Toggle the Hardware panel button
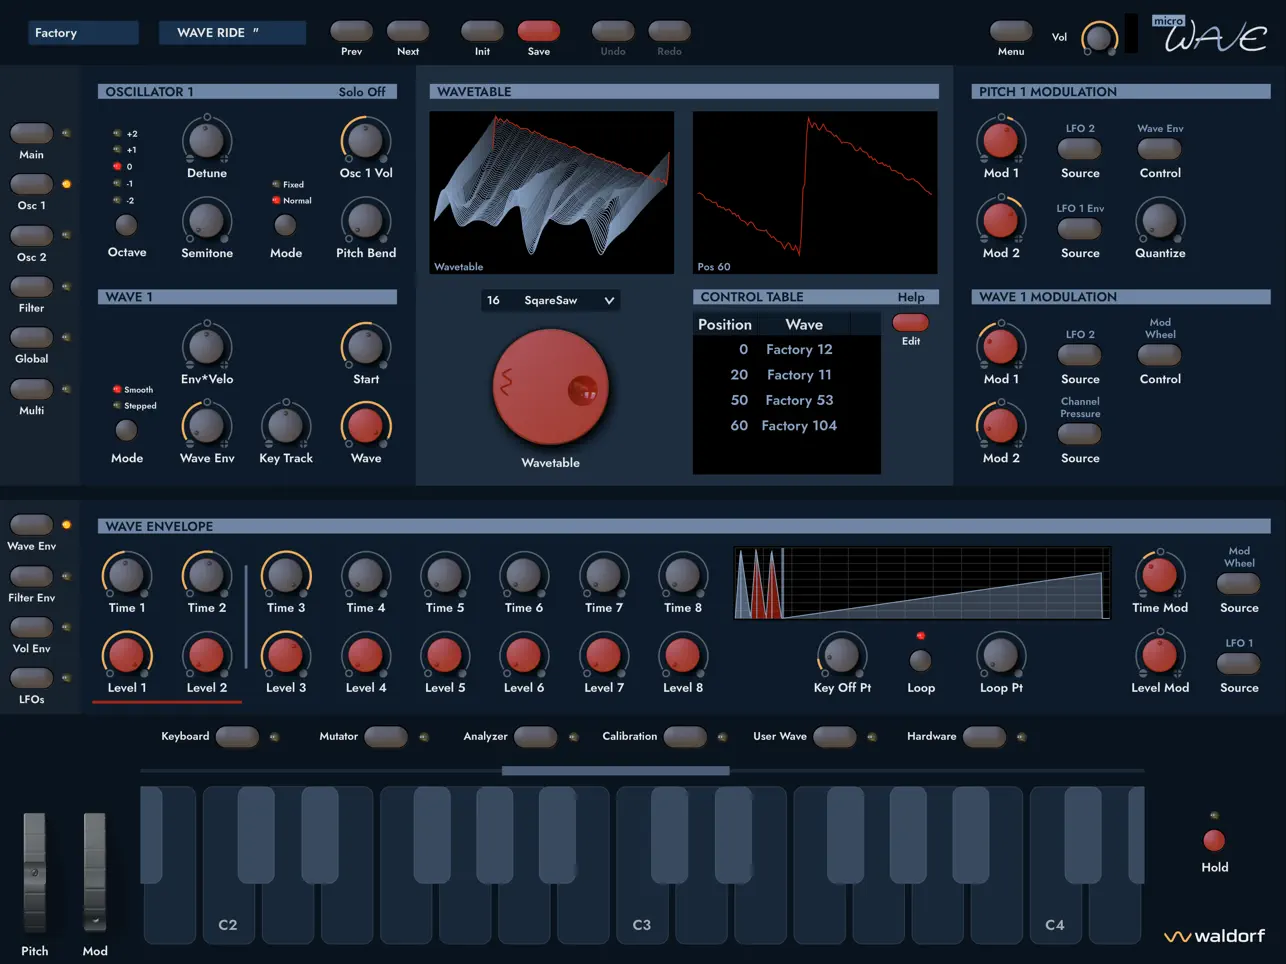The width and height of the screenshot is (1286, 964). 984,737
